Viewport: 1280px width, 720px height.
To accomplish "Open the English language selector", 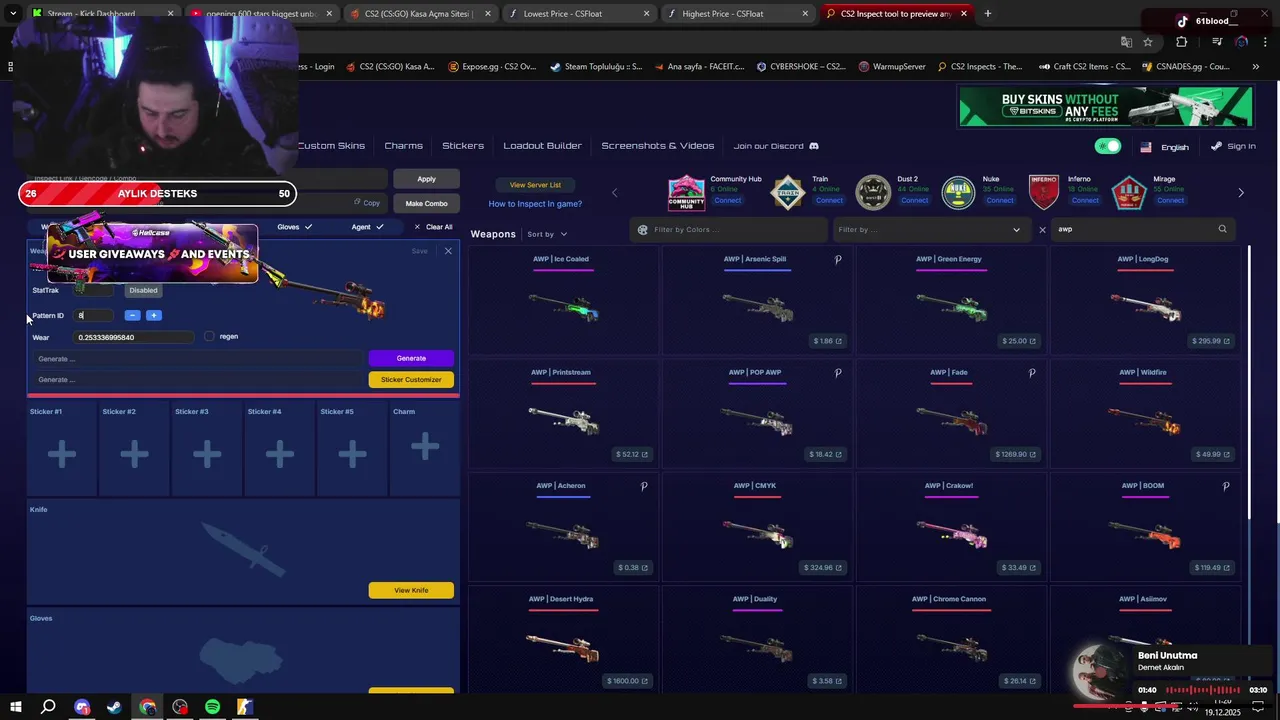I will (1165, 146).
